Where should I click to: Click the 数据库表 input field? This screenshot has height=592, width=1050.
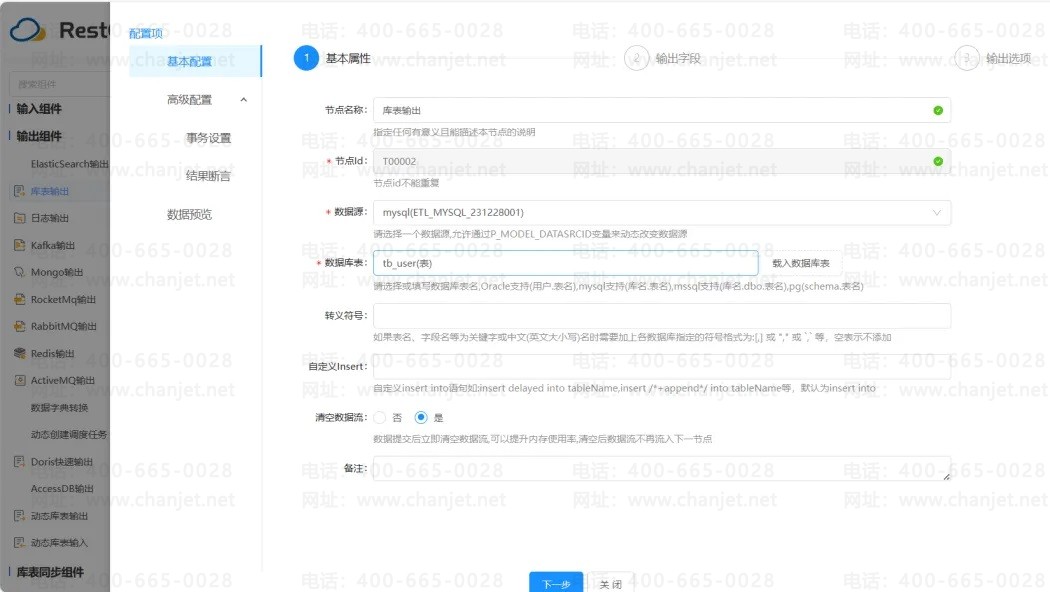565,263
